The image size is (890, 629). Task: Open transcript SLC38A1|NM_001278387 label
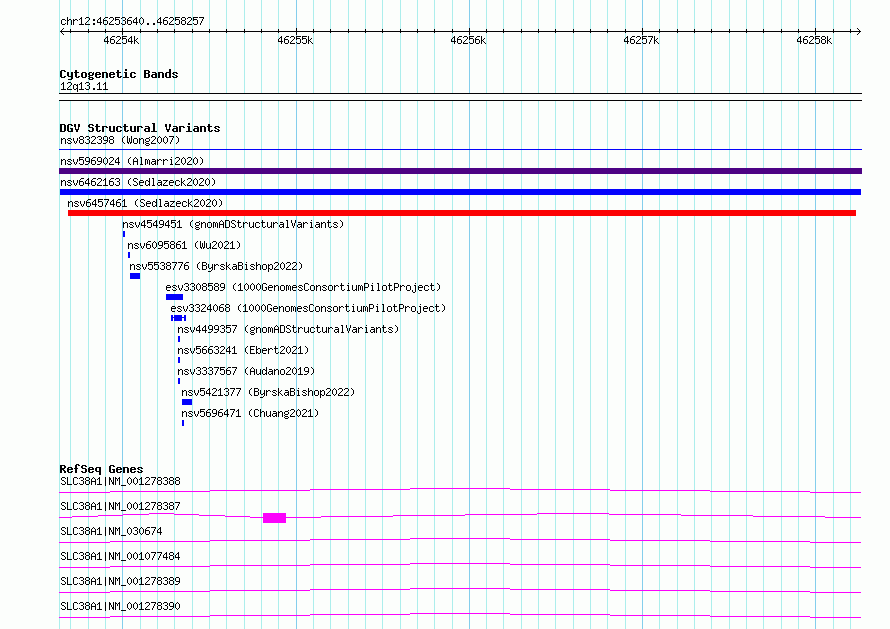[120, 506]
